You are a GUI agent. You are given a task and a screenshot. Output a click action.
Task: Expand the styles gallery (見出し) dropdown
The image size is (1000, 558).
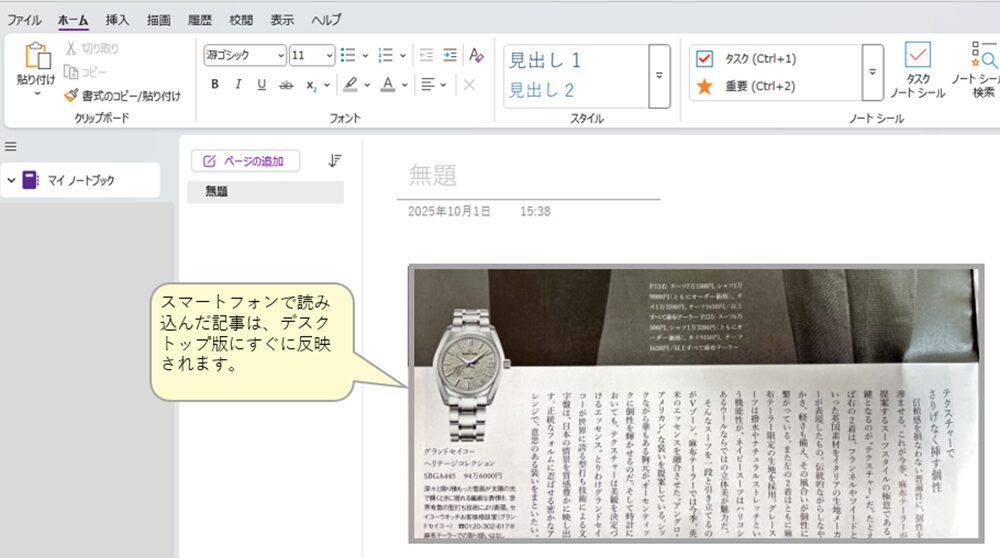[658, 75]
